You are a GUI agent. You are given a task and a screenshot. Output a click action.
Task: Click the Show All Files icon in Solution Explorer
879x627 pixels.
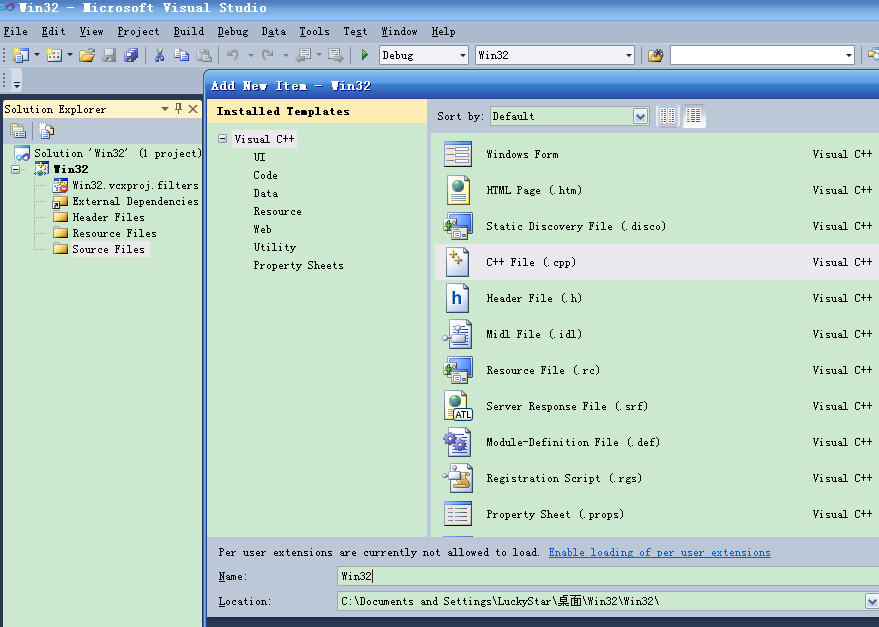(x=47, y=131)
